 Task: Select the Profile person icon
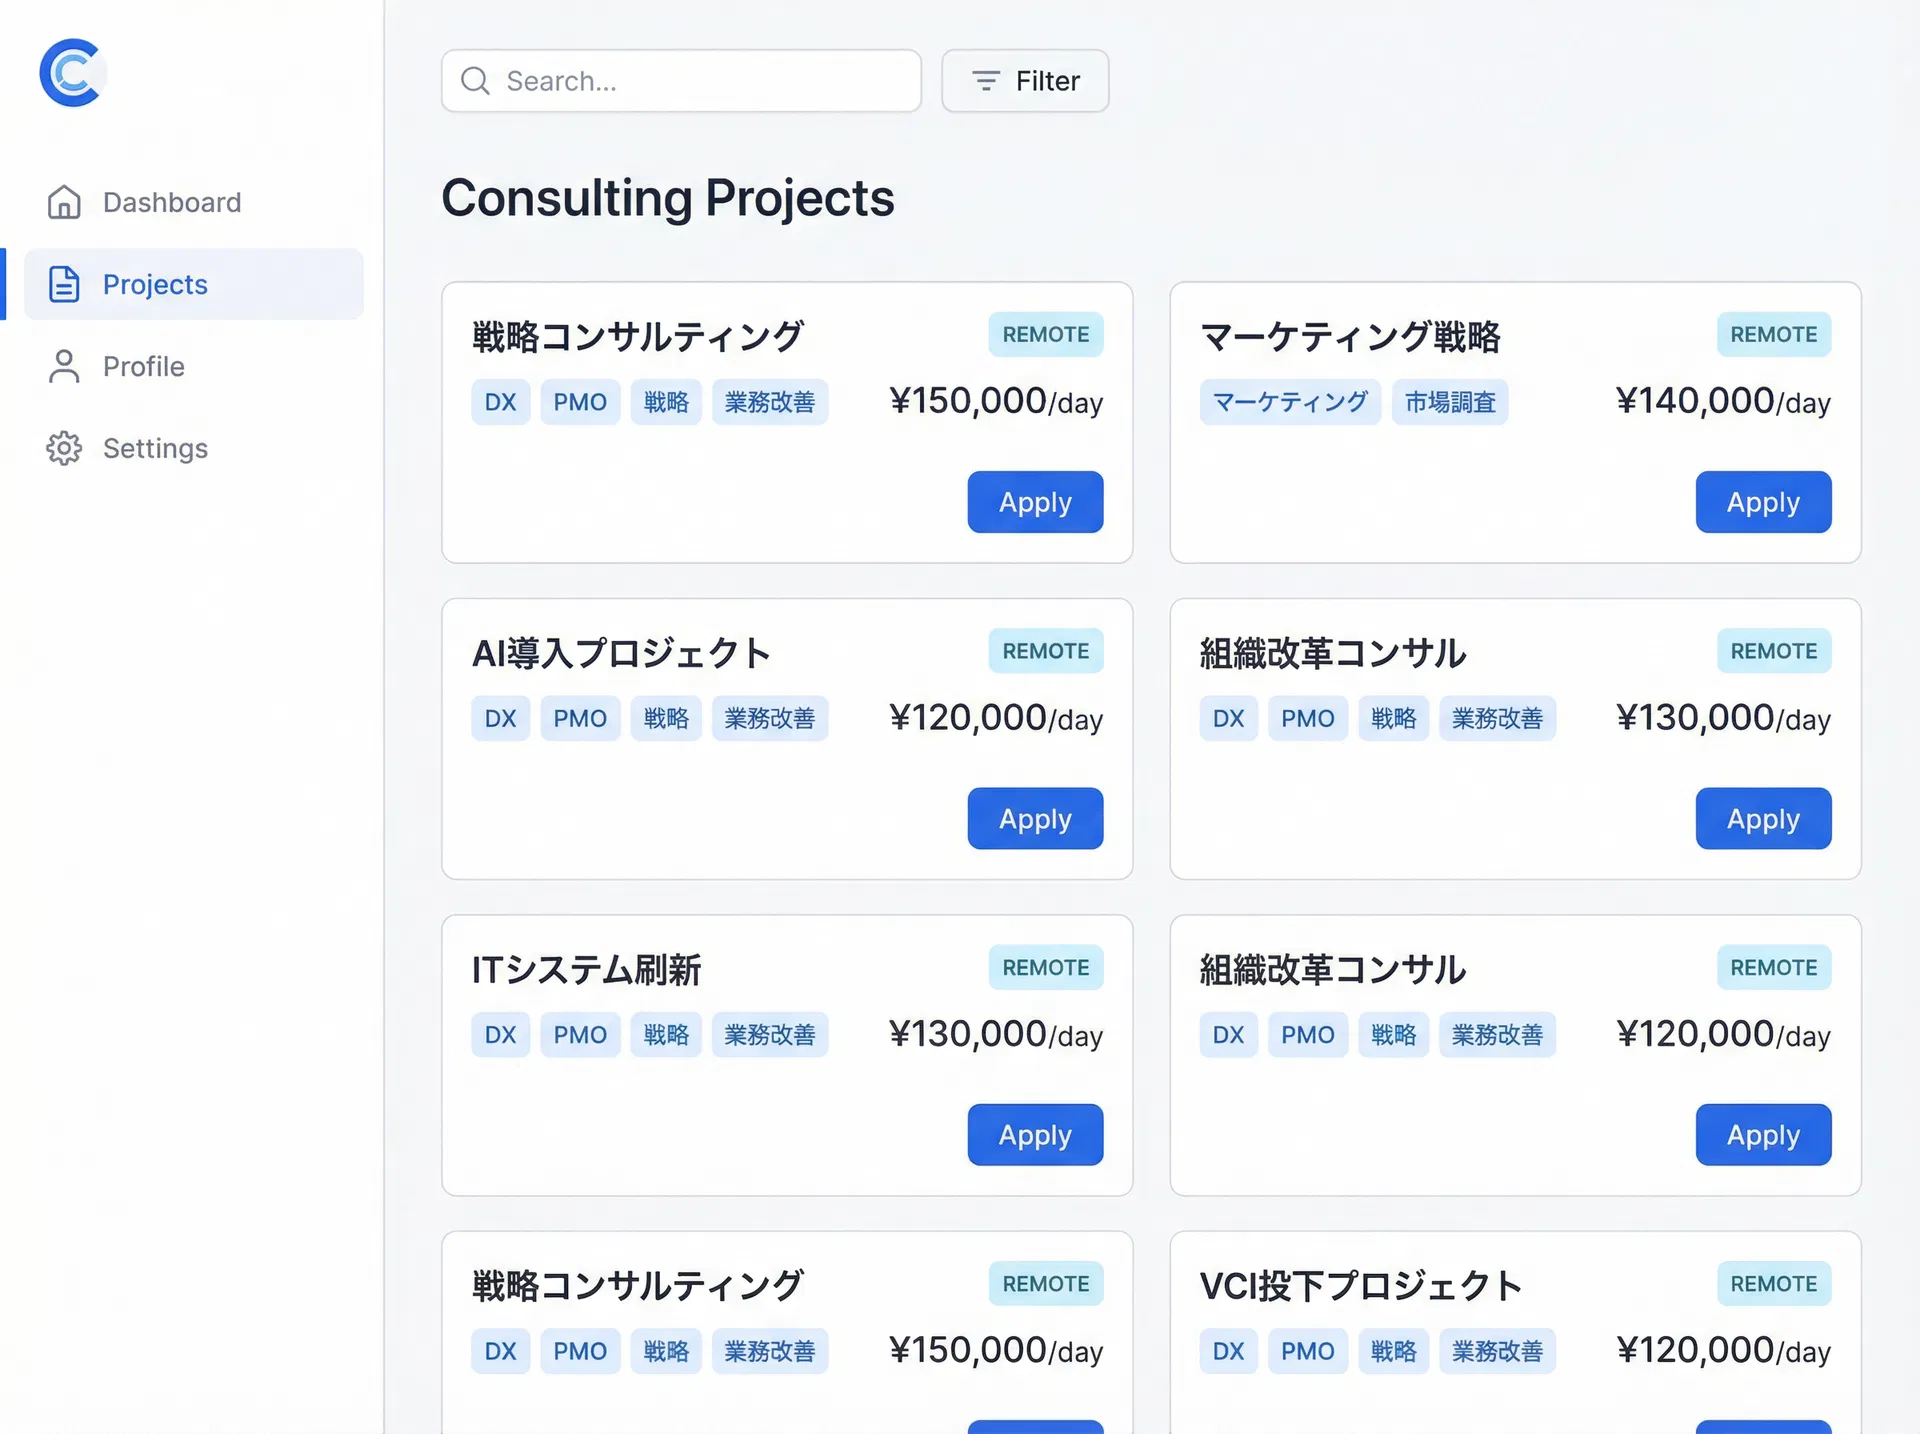point(64,366)
